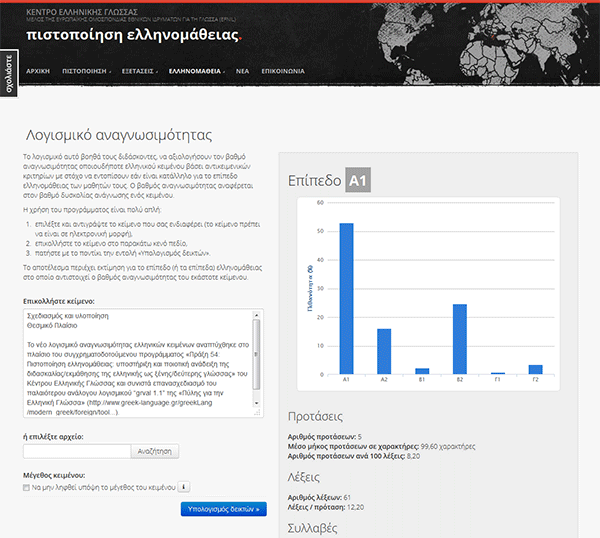The image size is (600, 538).
Task: Click the Μέγεθος κειμένου label
Action: [54, 475]
